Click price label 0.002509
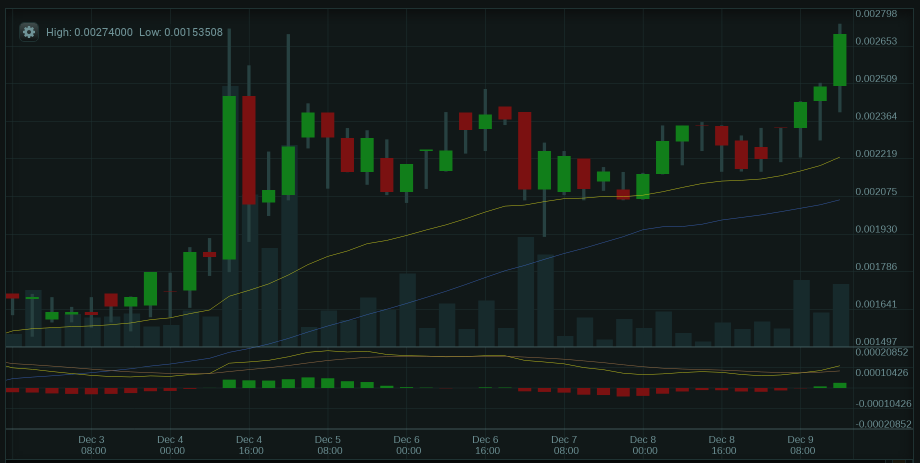This screenshot has height=463, width=920. (876, 79)
